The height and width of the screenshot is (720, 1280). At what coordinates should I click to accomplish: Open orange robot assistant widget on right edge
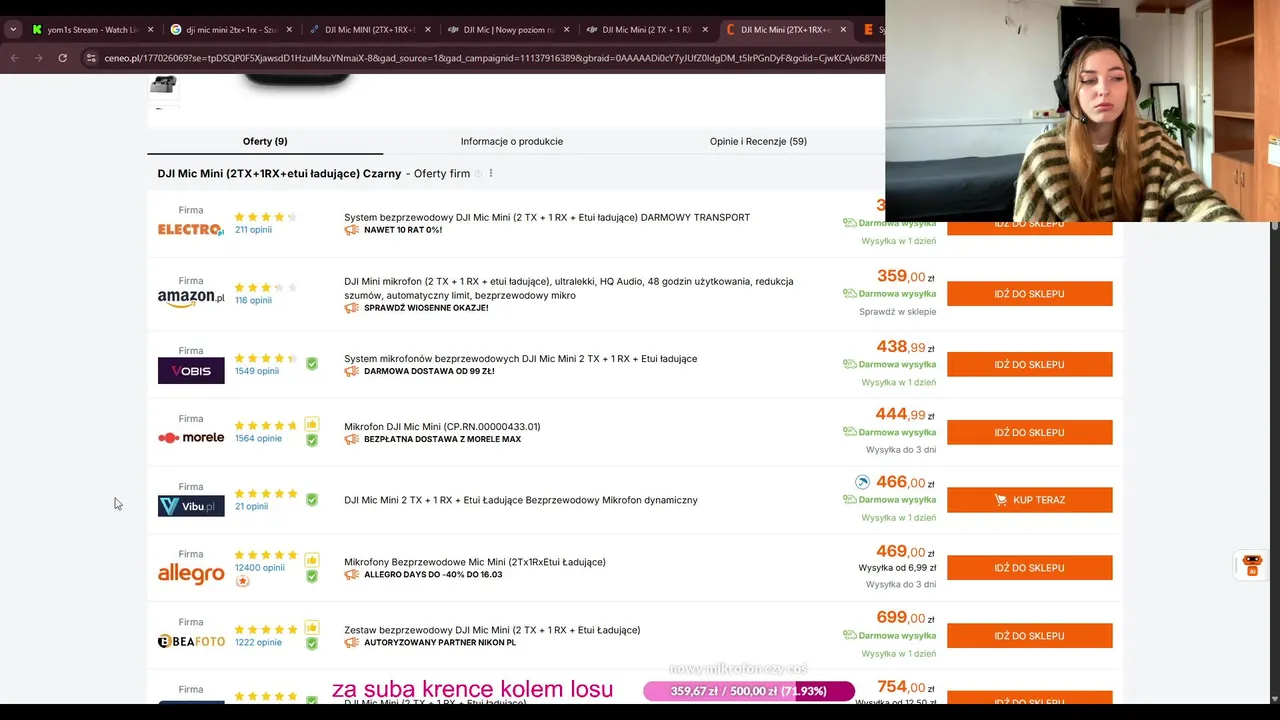click(1251, 564)
